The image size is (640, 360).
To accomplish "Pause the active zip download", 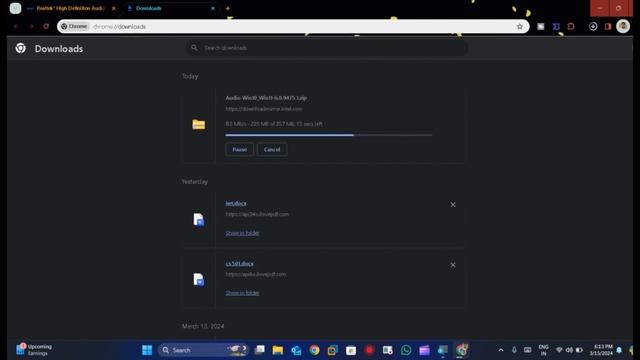I will tap(240, 149).
